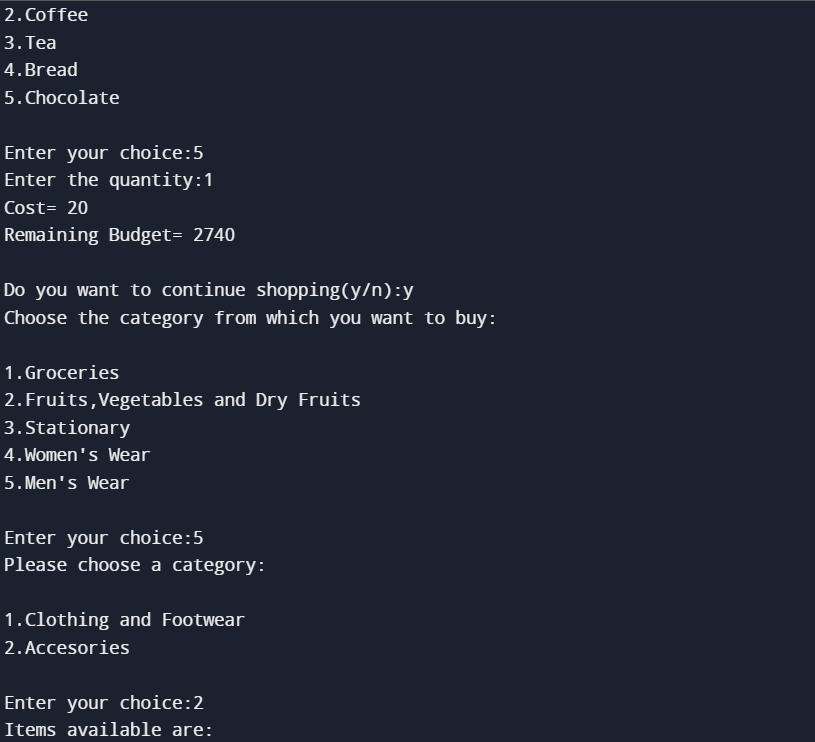Click the '2.Accesories' option line
This screenshot has width=815, height=742.
click(x=67, y=647)
